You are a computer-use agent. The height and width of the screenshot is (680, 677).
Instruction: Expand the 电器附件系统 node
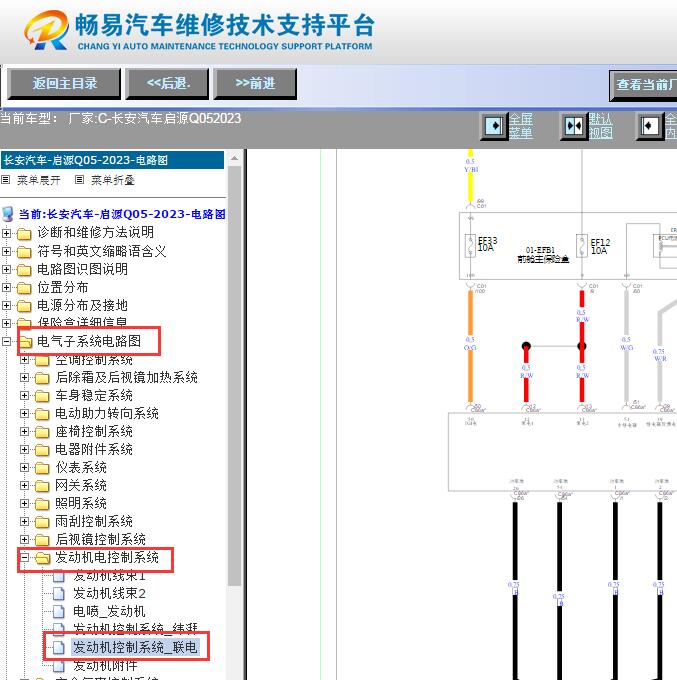tap(24, 450)
